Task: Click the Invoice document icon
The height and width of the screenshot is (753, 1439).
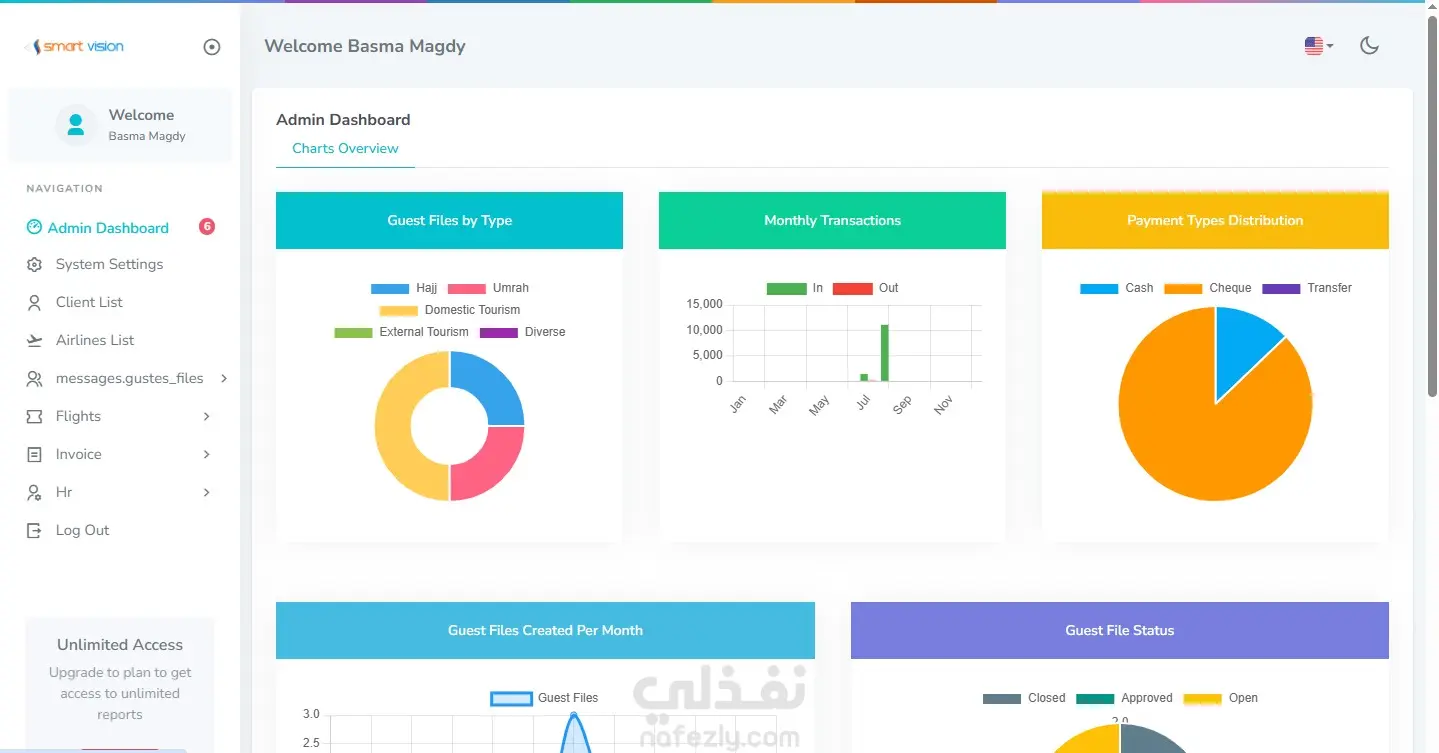Action: tap(35, 455)
